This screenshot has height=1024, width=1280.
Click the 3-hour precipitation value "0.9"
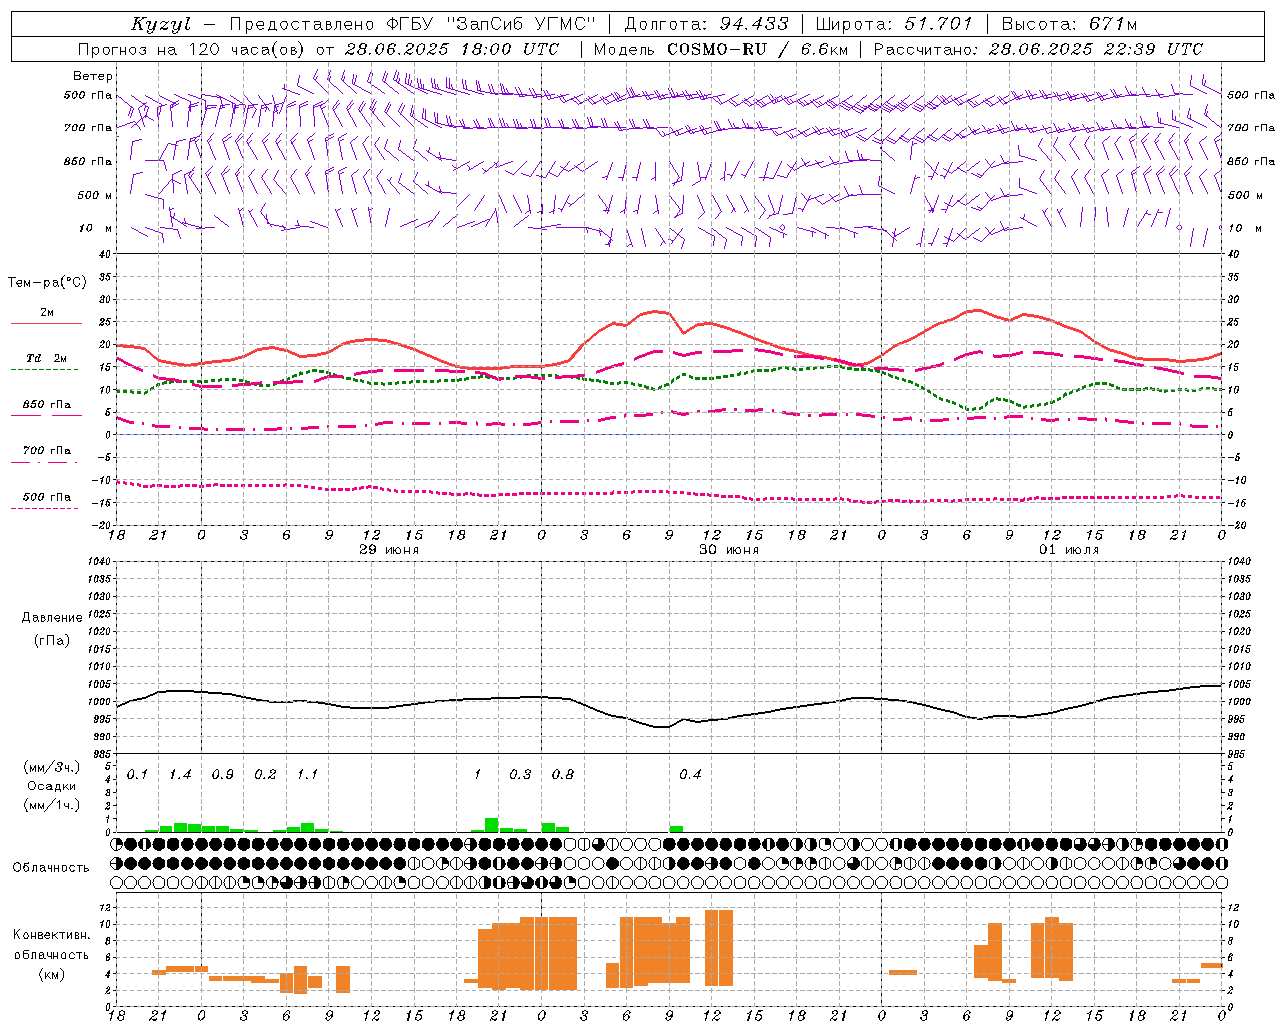(x=222, y=775)
